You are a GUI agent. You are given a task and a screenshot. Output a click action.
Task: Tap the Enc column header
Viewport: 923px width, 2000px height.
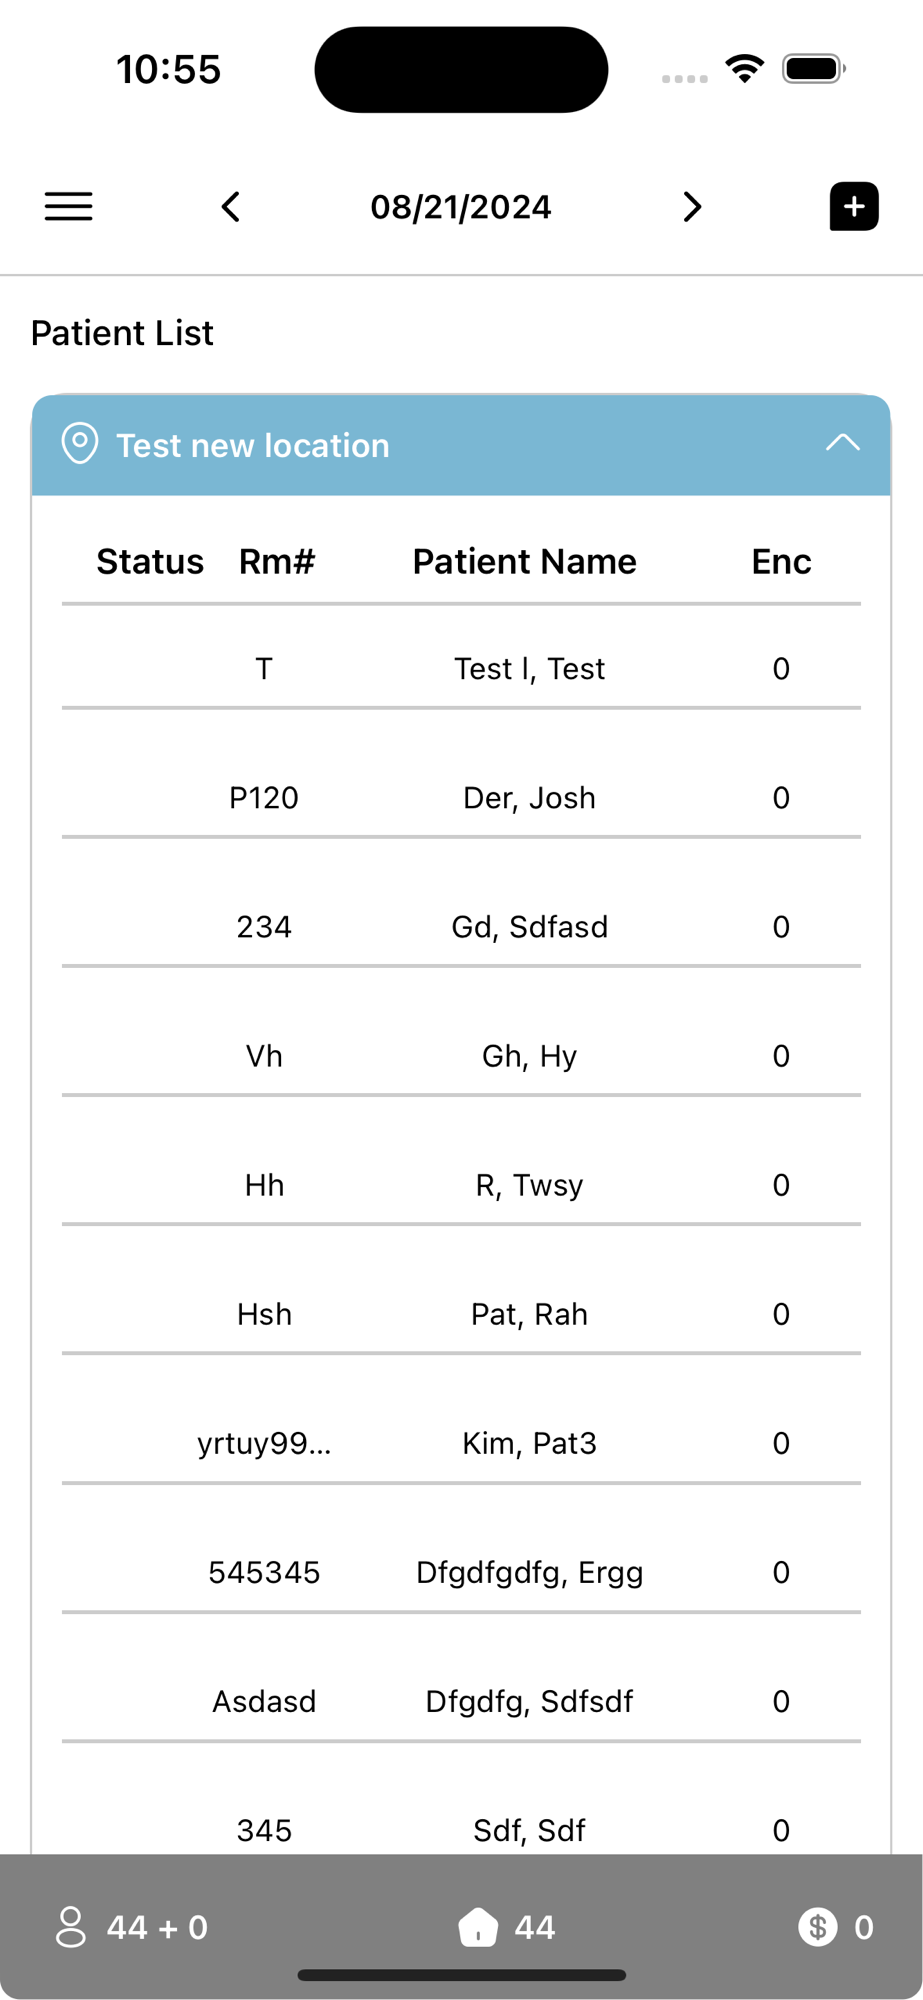point(781,562)
